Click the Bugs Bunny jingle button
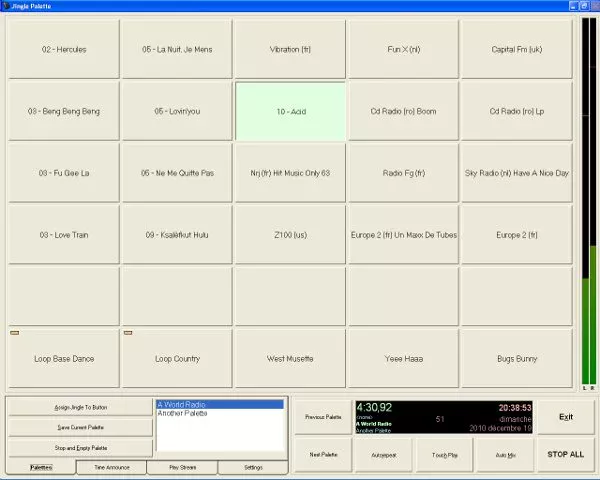The image size is (600, 480). (x=516, y=358)
